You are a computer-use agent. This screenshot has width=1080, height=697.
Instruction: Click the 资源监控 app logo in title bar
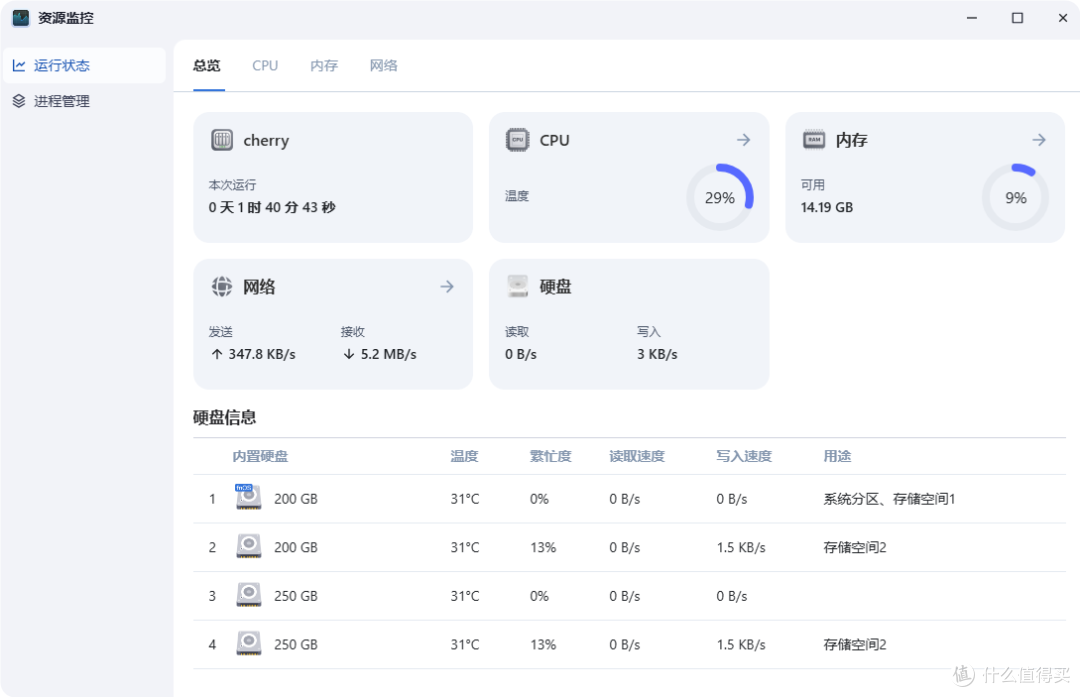click(19, 17)
